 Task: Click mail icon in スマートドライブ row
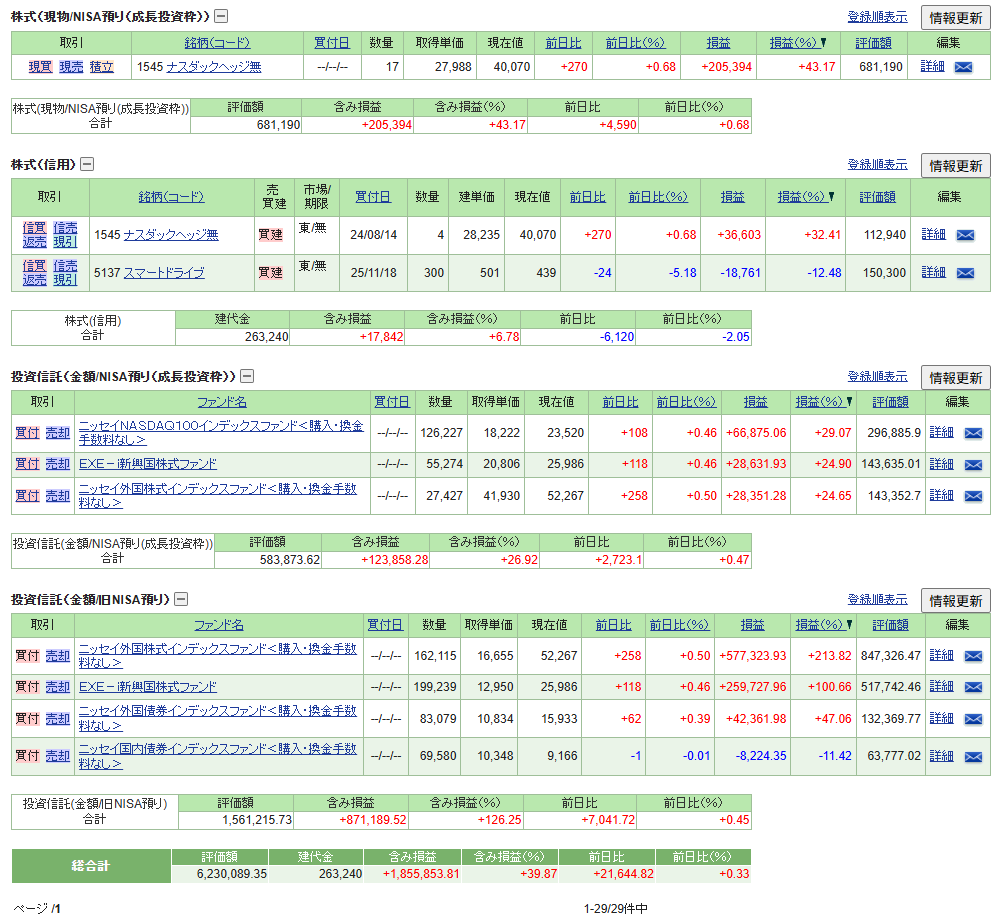coord(964,273)
